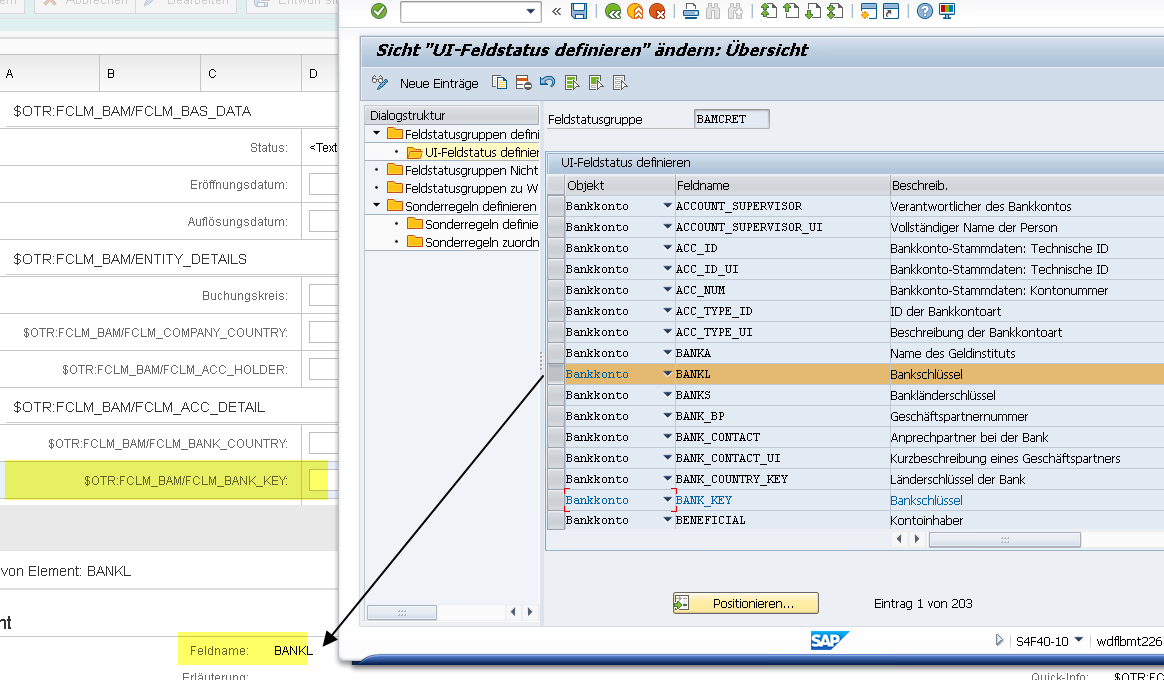This screenshot has width=1164, height=680.
Task: Open the command field dropdown arrow
Action: click(532, 12)
